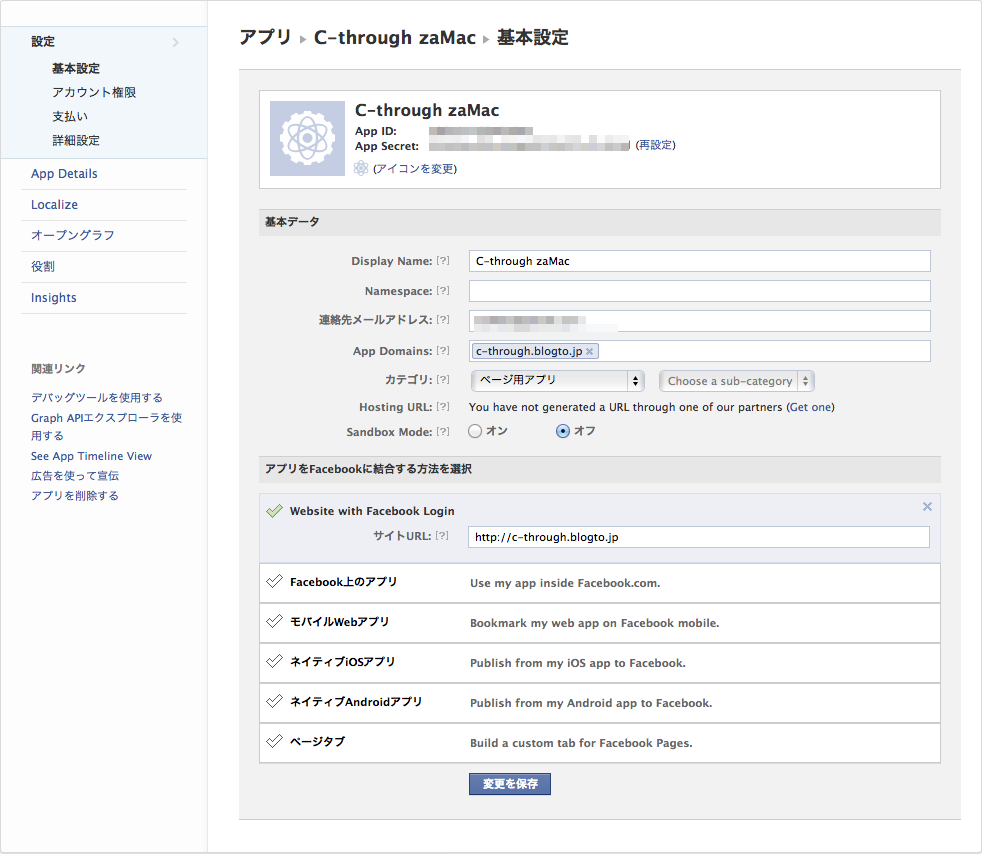Screen dimensions: 982x854
Task: Set Sandbox Mode to オフ
Action: tap(563, 431)
